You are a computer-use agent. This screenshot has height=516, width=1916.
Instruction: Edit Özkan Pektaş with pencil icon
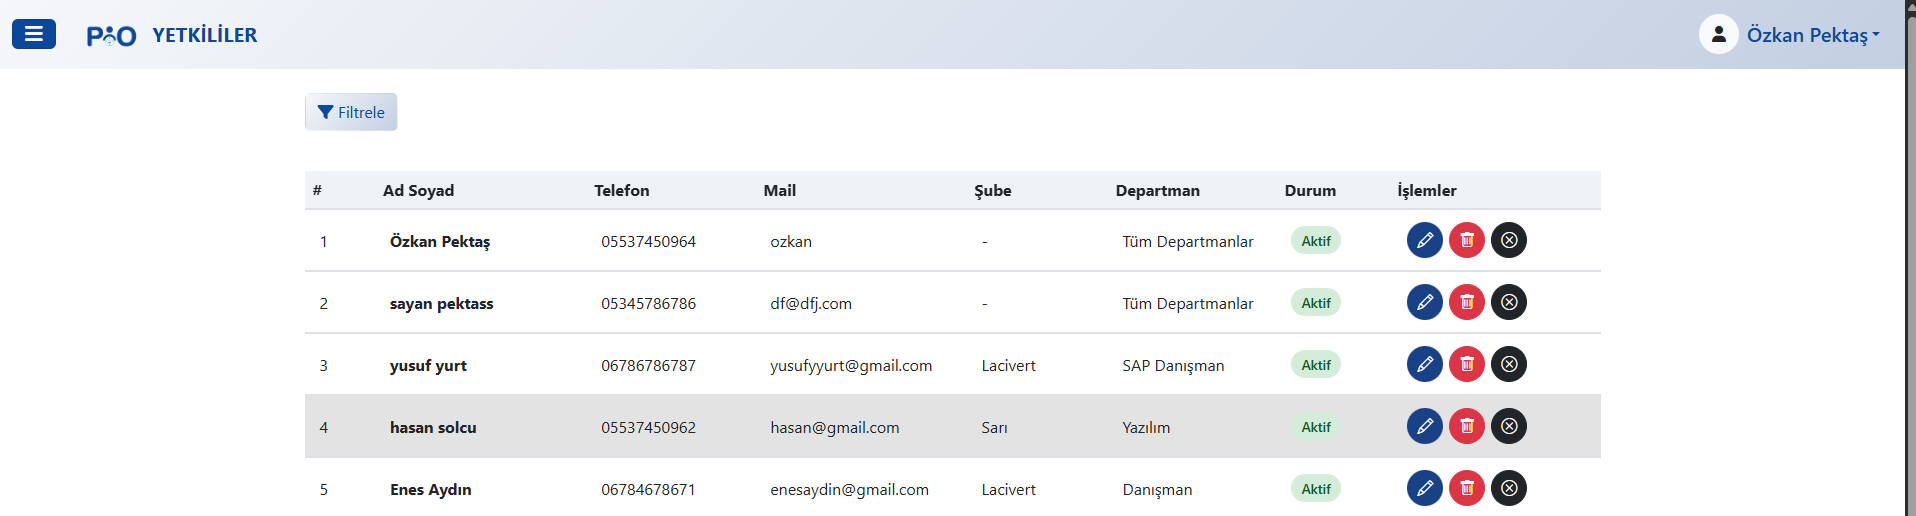pos(1424,240)
